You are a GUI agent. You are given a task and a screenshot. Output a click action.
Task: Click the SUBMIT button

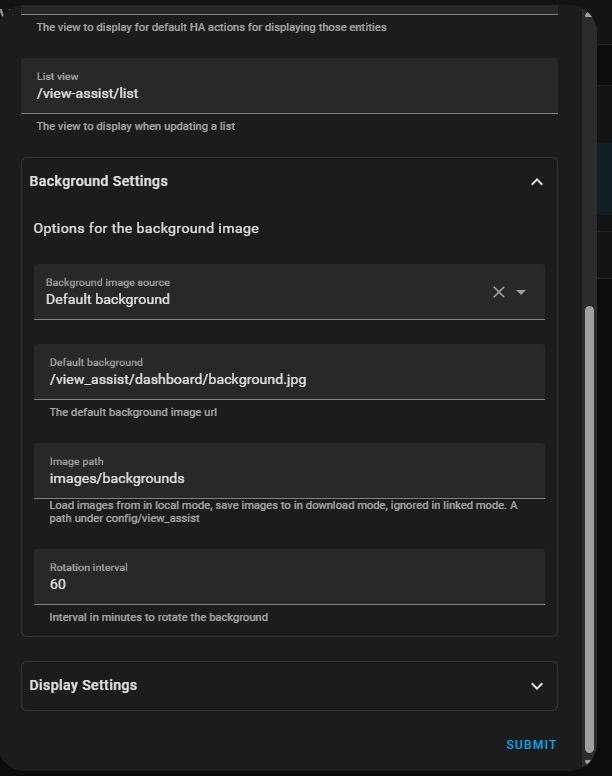point(531,744)
